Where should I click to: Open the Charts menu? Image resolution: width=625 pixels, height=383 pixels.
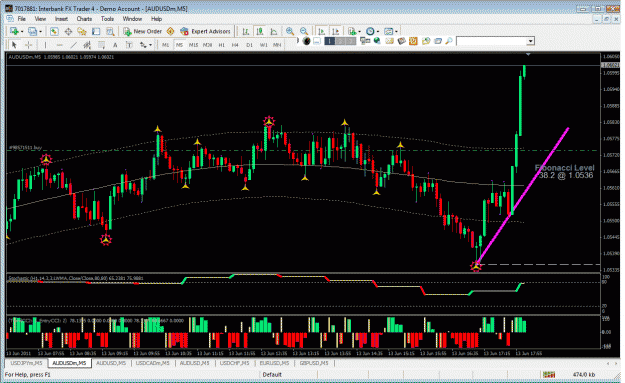84,19
